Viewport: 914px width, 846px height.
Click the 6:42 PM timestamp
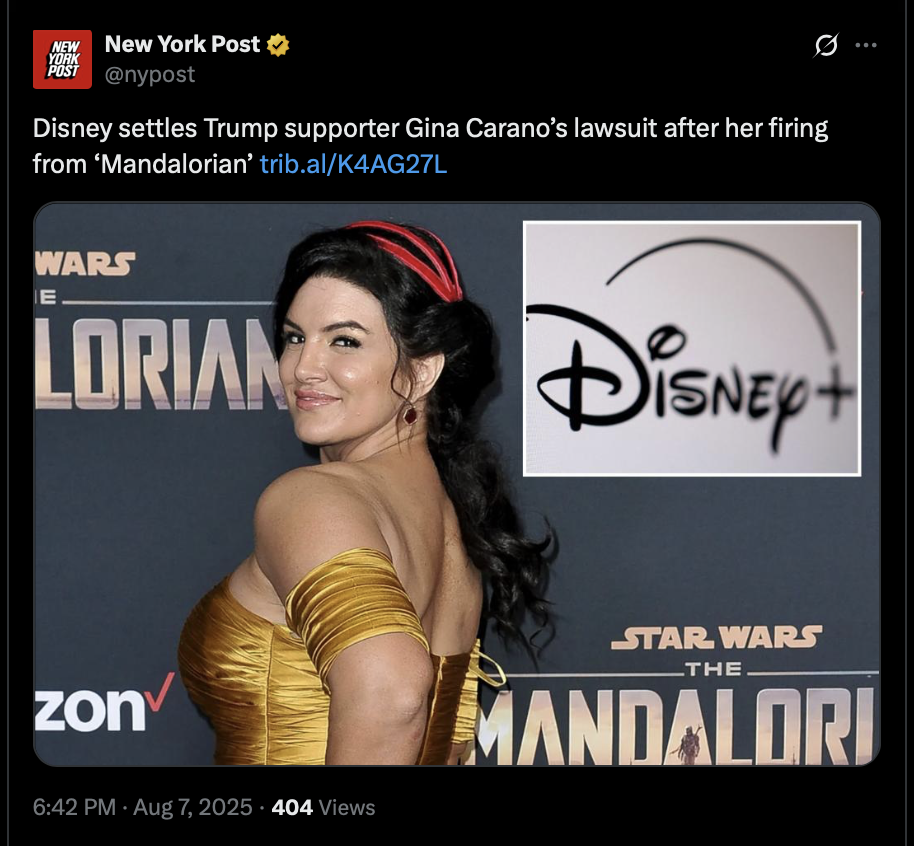point(74,808)
